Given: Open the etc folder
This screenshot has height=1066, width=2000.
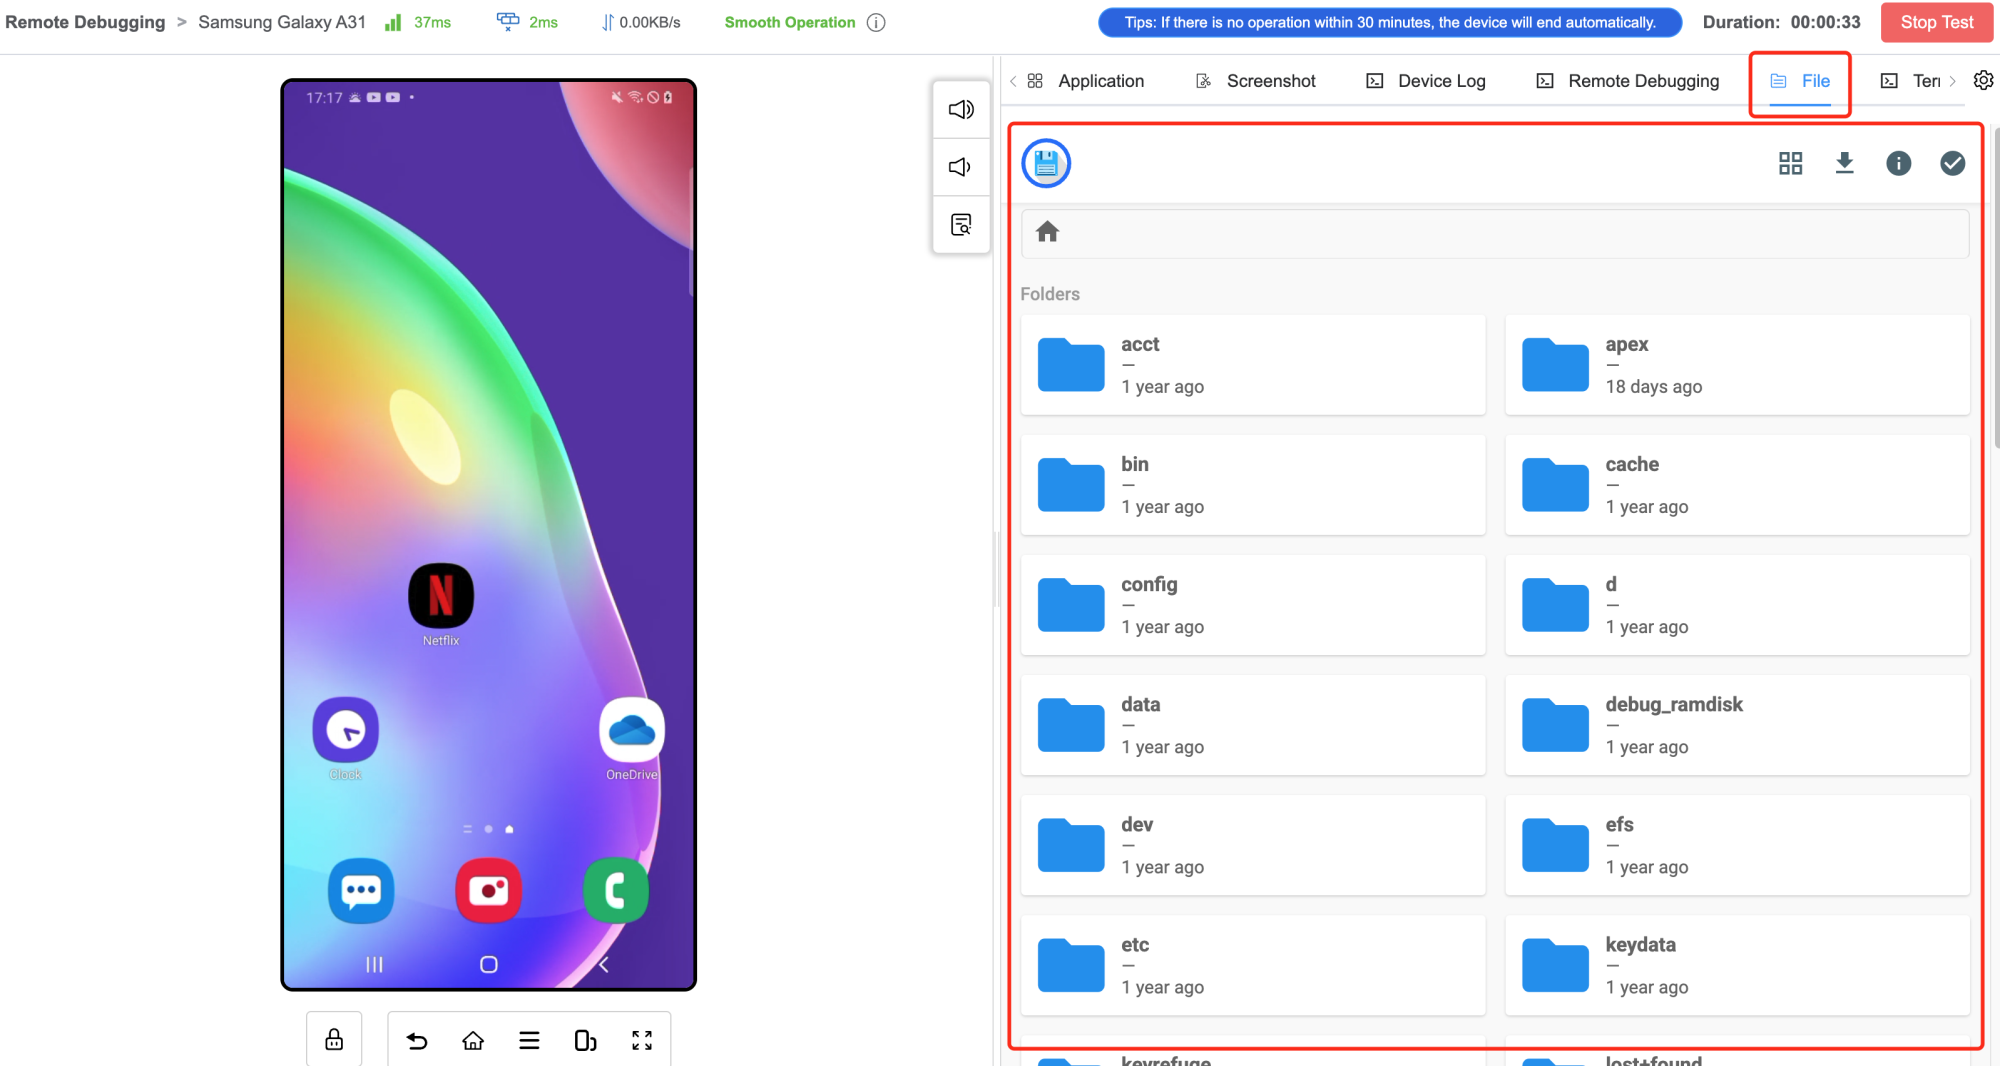Looking at the screenshot, I should point(1253,965).
